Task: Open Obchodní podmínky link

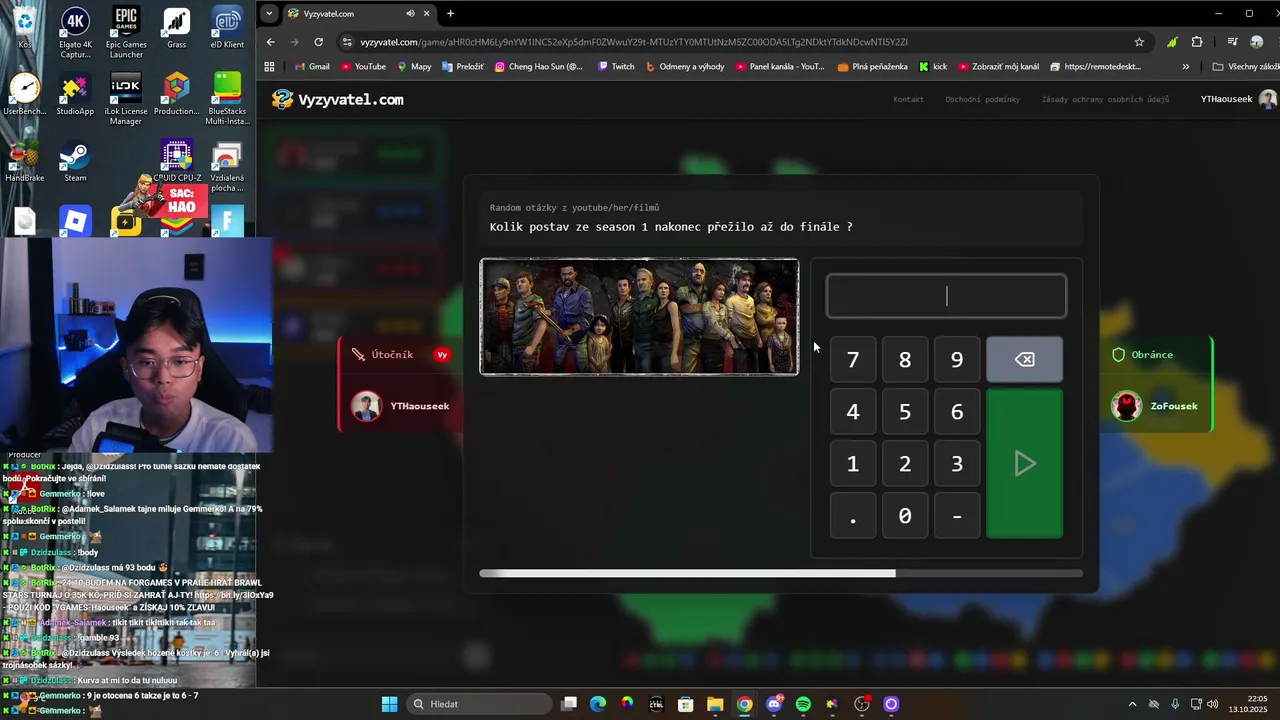Action: point(982,100)
